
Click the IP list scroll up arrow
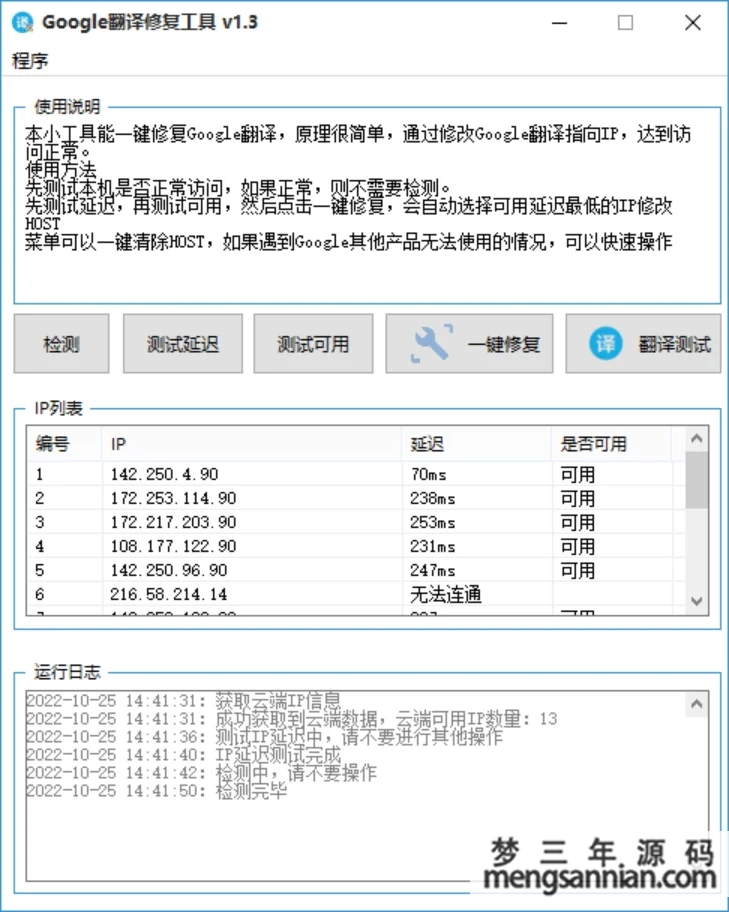point(696,438)
